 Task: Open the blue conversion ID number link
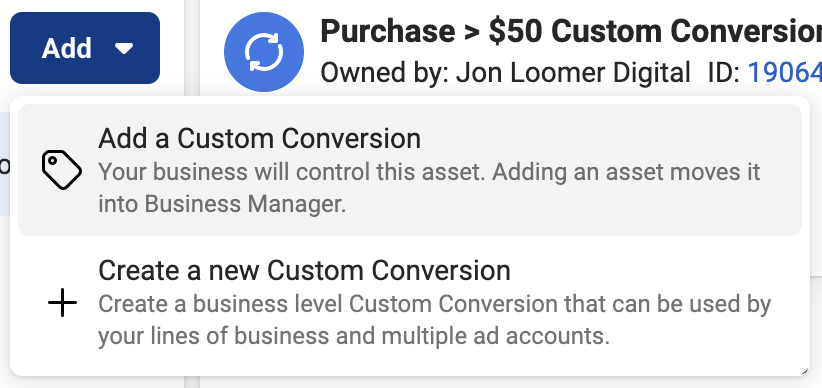pyautogui.click(x=784, y=73)
